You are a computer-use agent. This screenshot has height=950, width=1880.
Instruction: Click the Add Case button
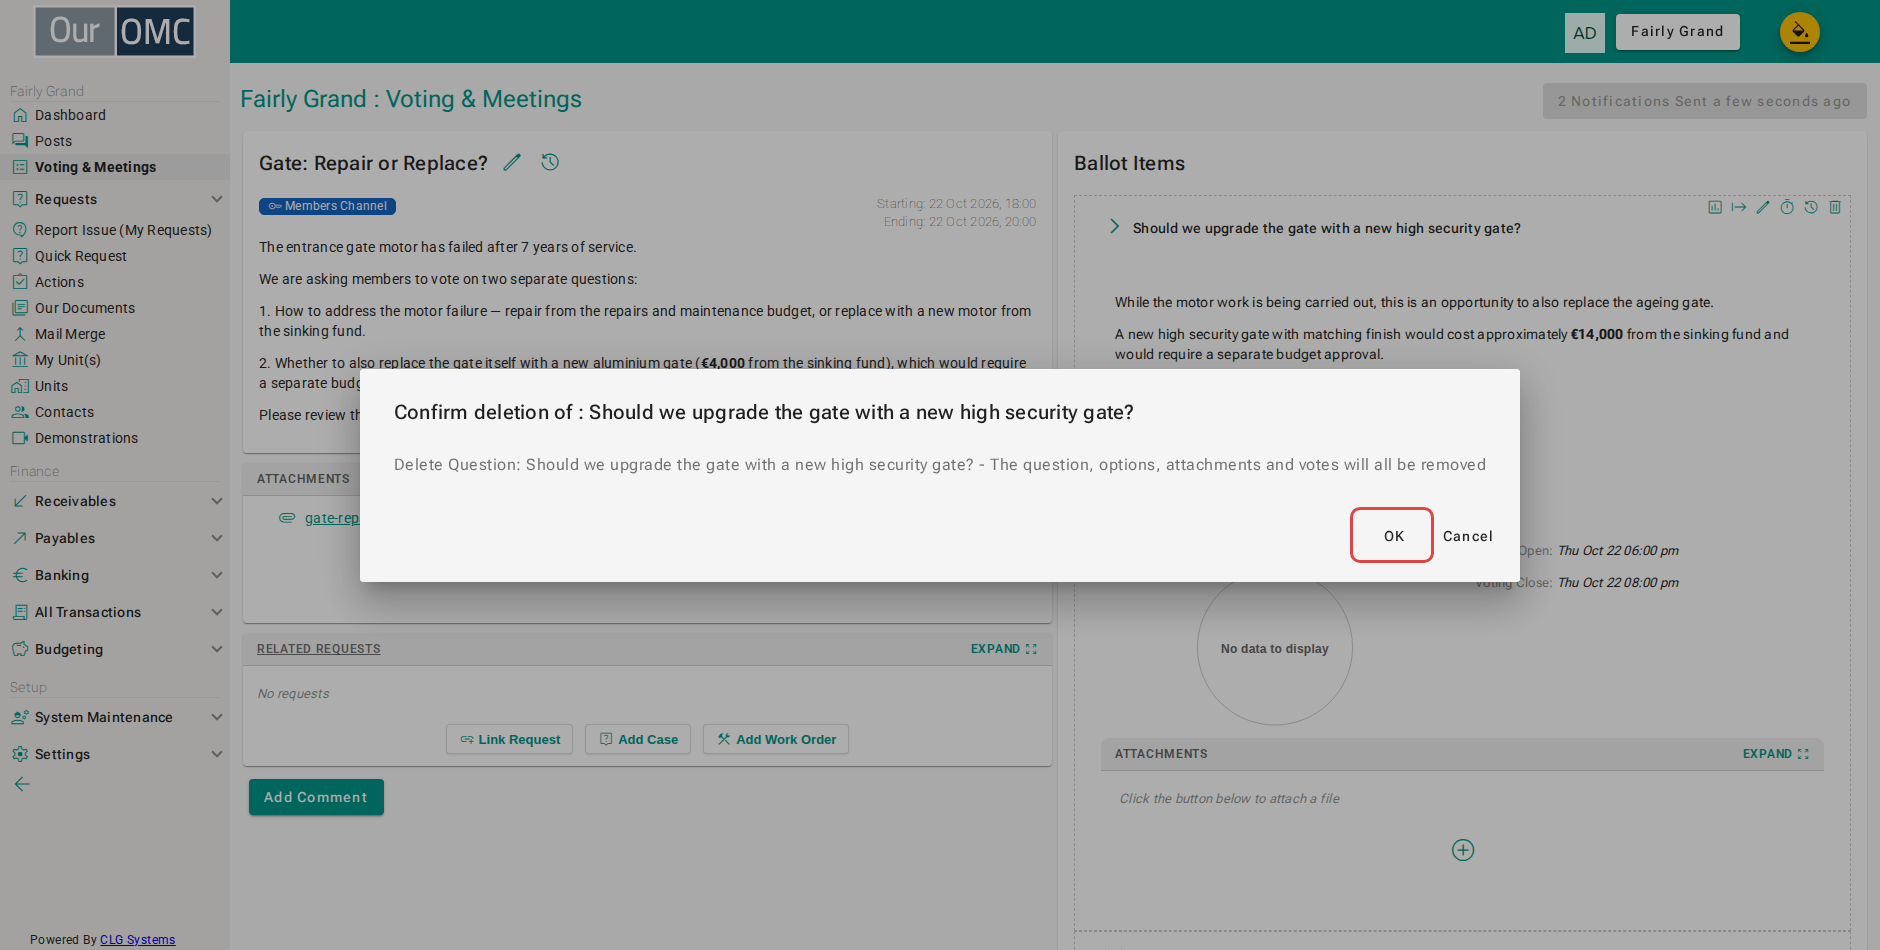(638, 739)
